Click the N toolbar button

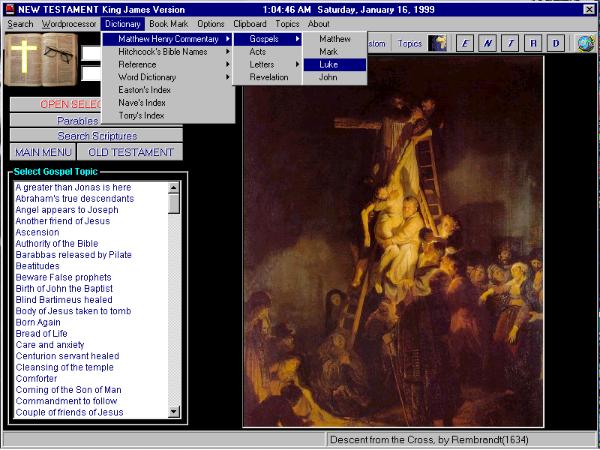coord(488,43)
